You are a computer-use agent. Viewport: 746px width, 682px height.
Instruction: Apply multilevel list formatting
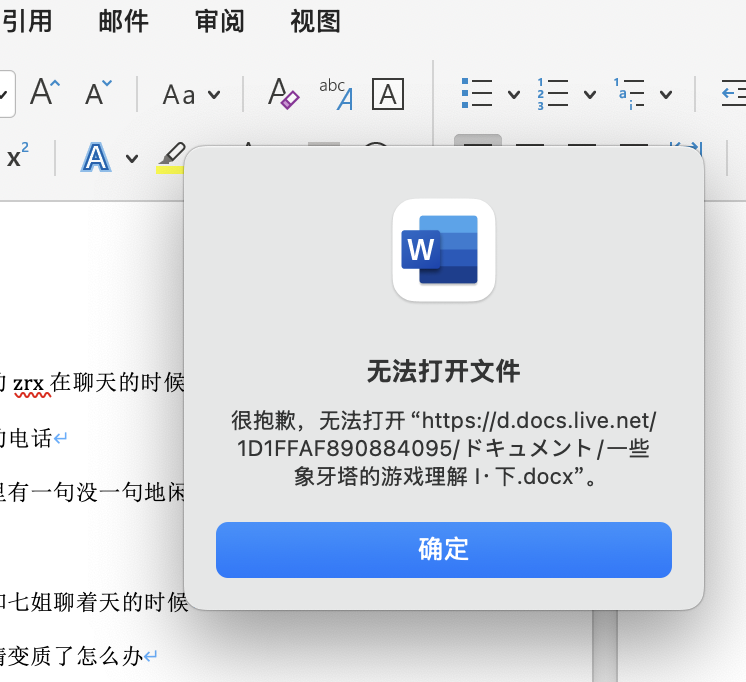[628, 93]
